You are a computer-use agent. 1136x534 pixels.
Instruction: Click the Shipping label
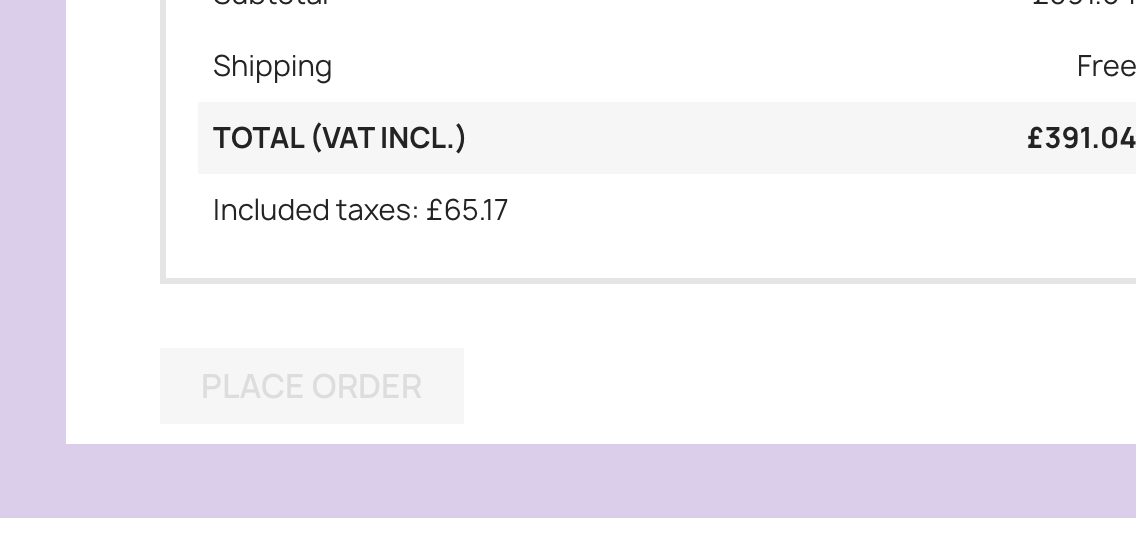[x=272, y=66]
